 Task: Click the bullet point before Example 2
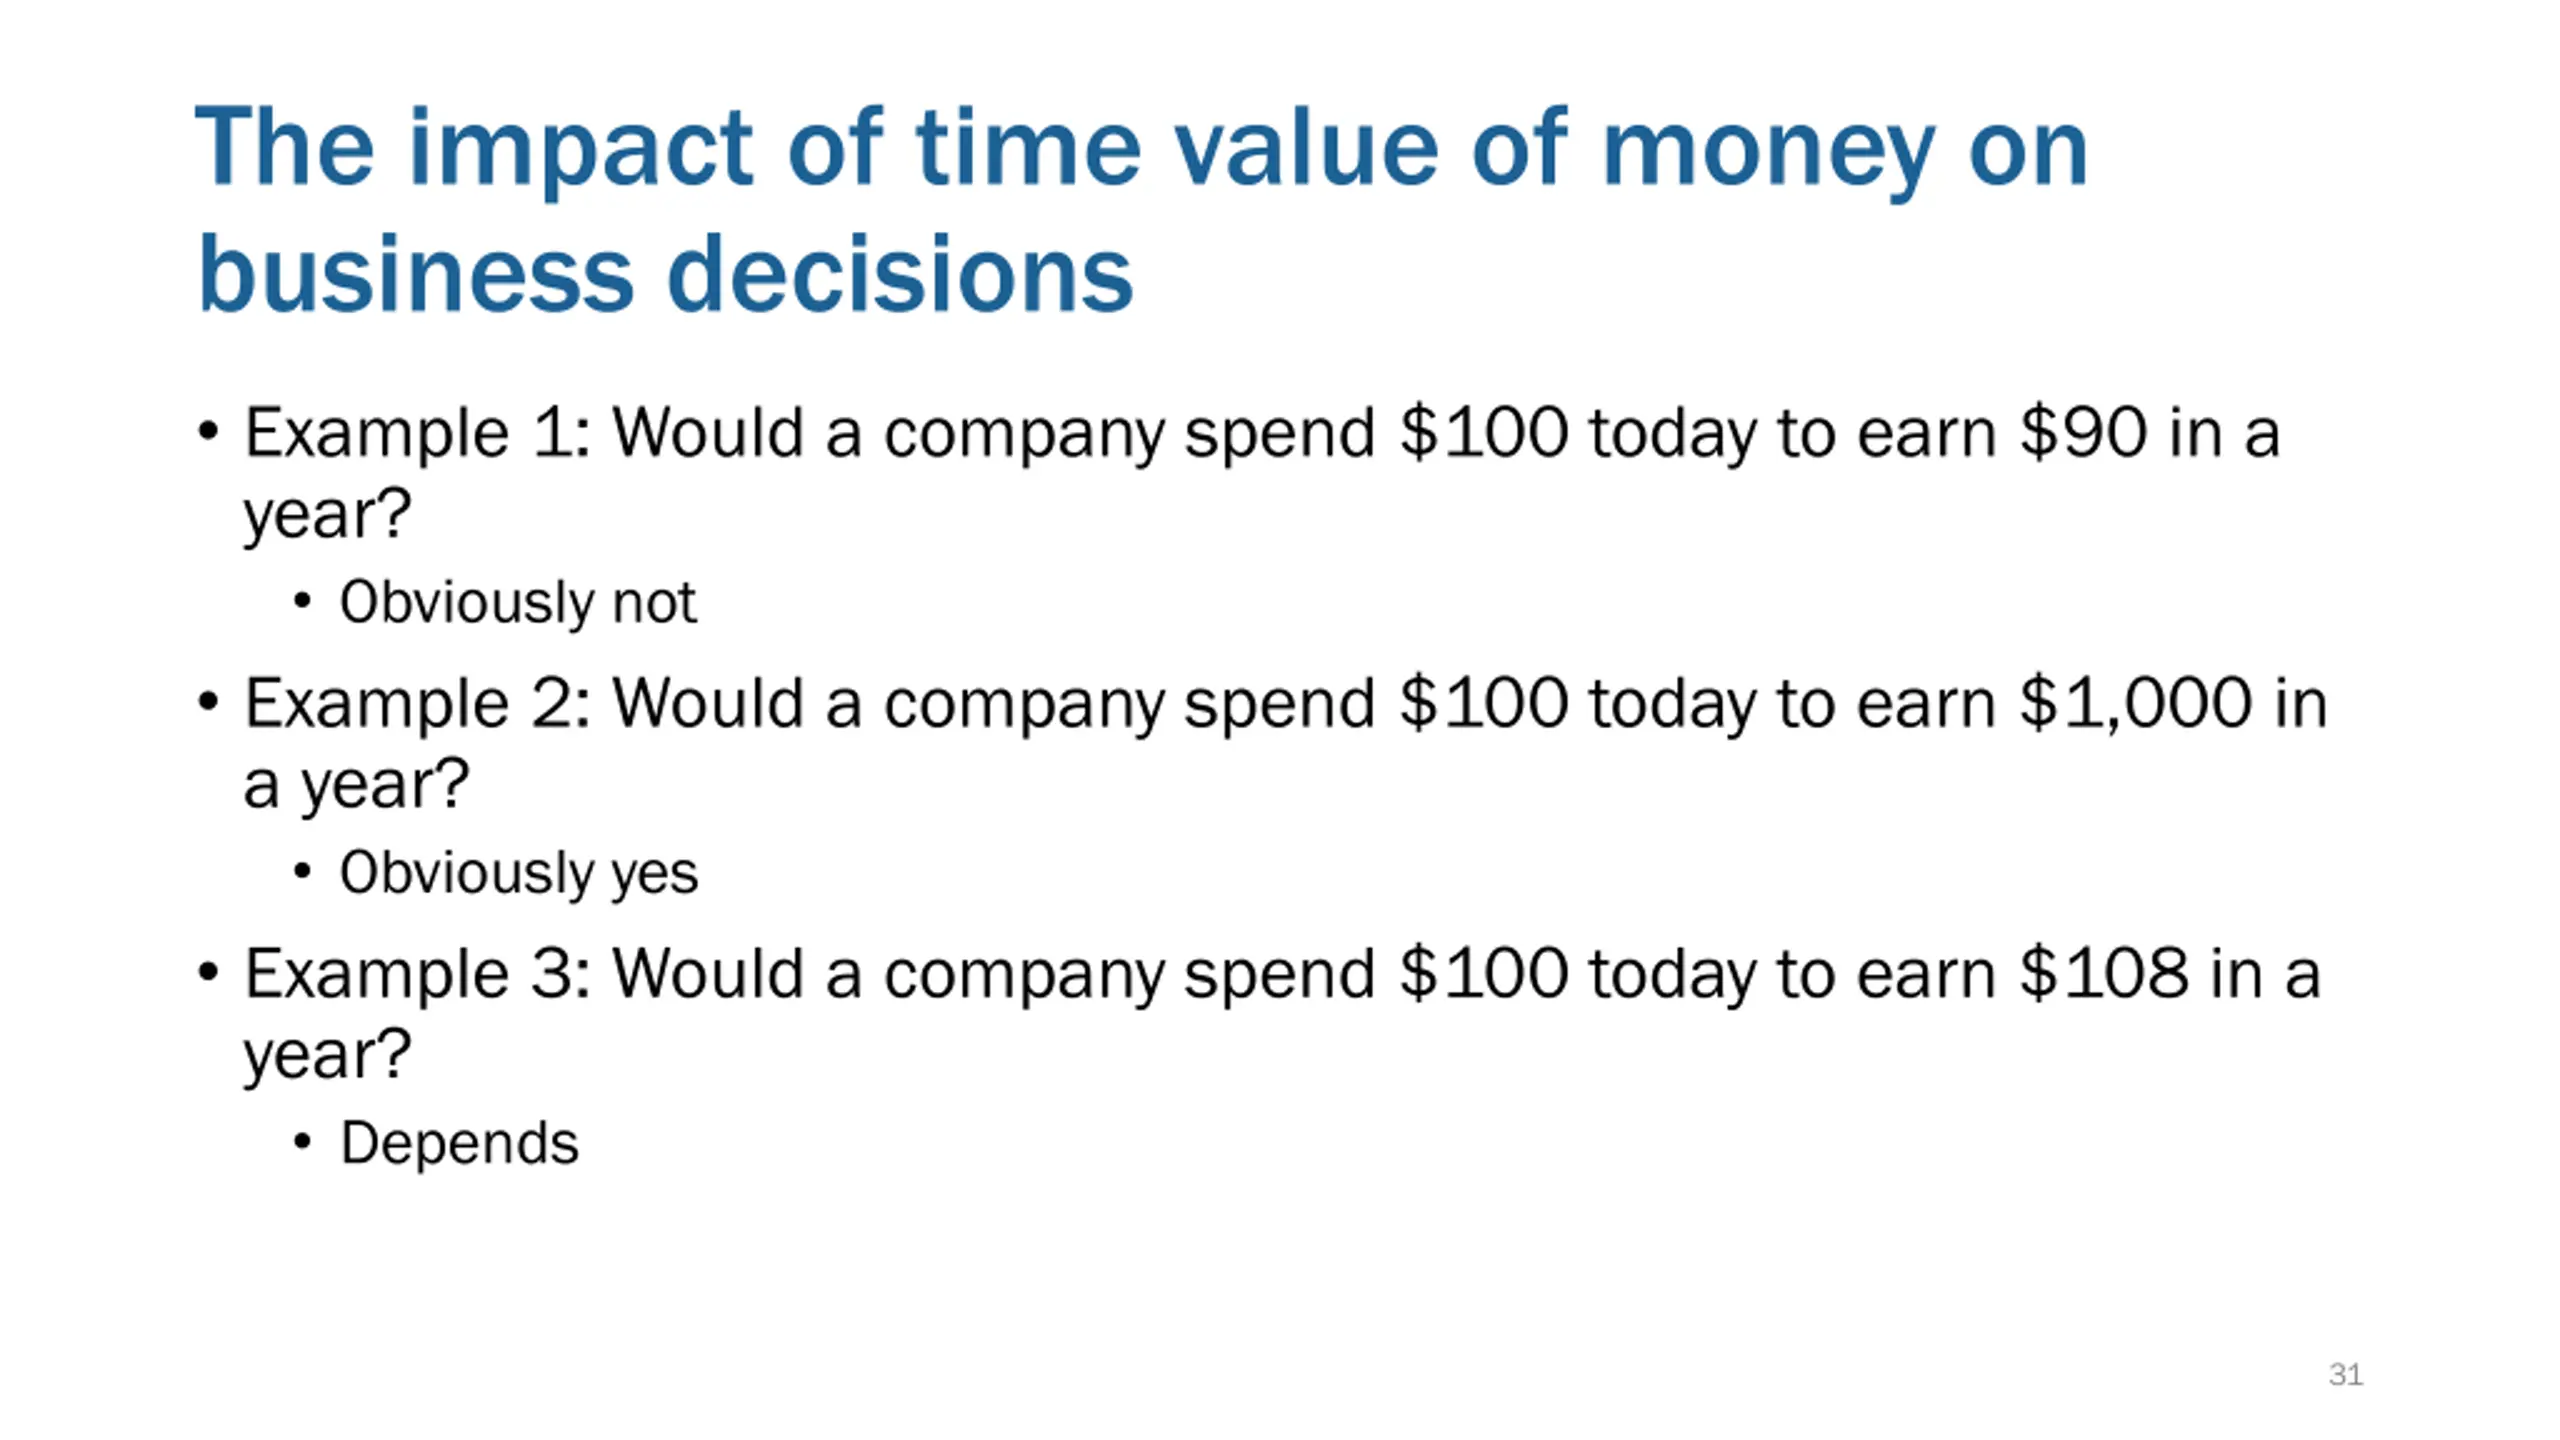click(x=208, y=703)
